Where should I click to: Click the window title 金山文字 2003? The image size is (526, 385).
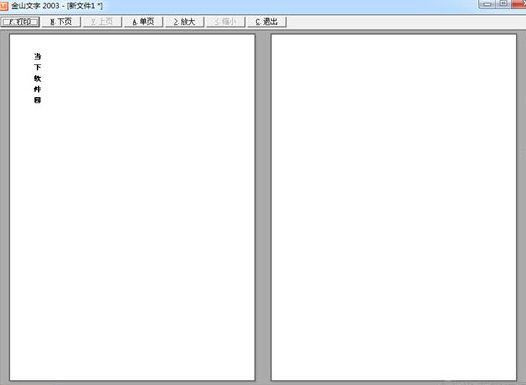pyautogui.click(x=35, y=6)
